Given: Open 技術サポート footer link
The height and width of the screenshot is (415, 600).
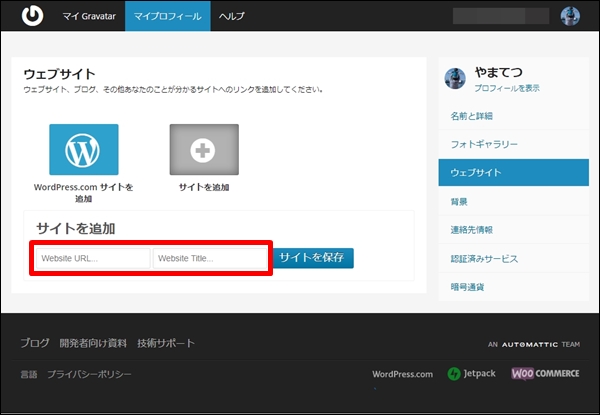Looking at the screenshot, I should click(166, 343).
